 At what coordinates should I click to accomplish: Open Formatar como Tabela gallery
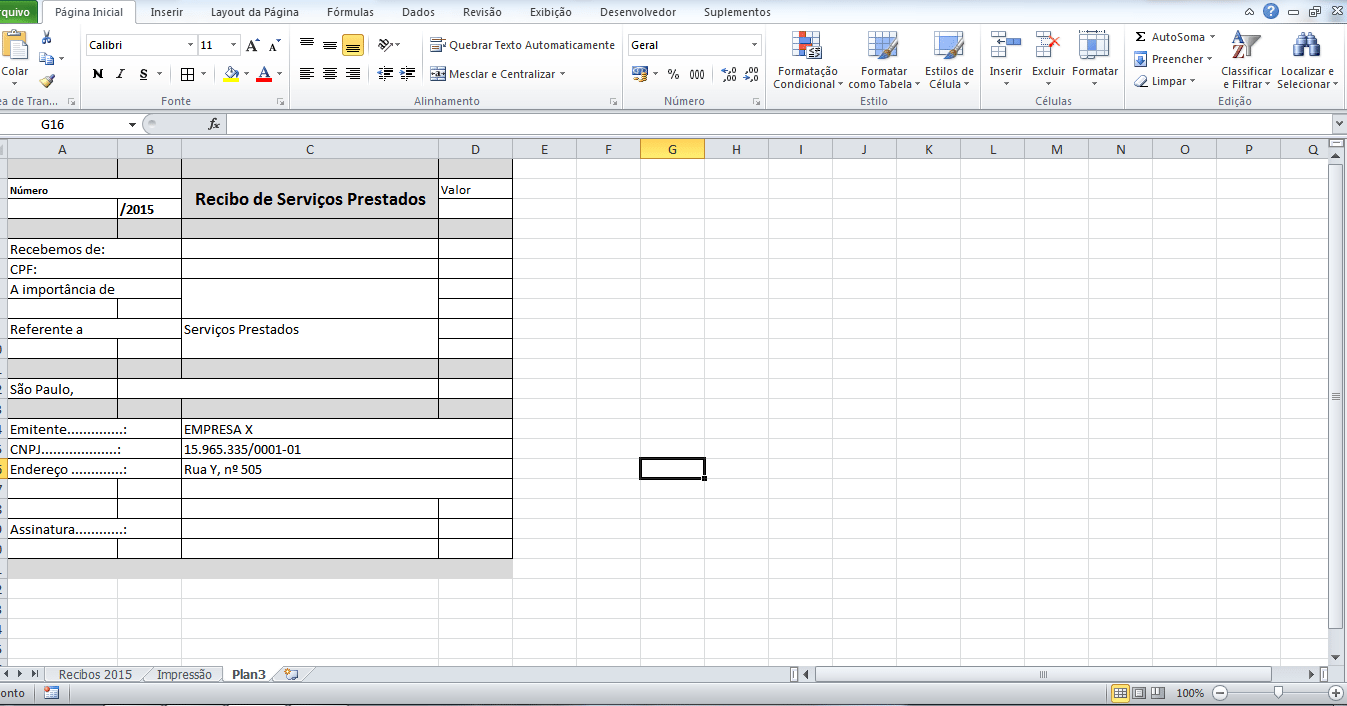[884, 60]
